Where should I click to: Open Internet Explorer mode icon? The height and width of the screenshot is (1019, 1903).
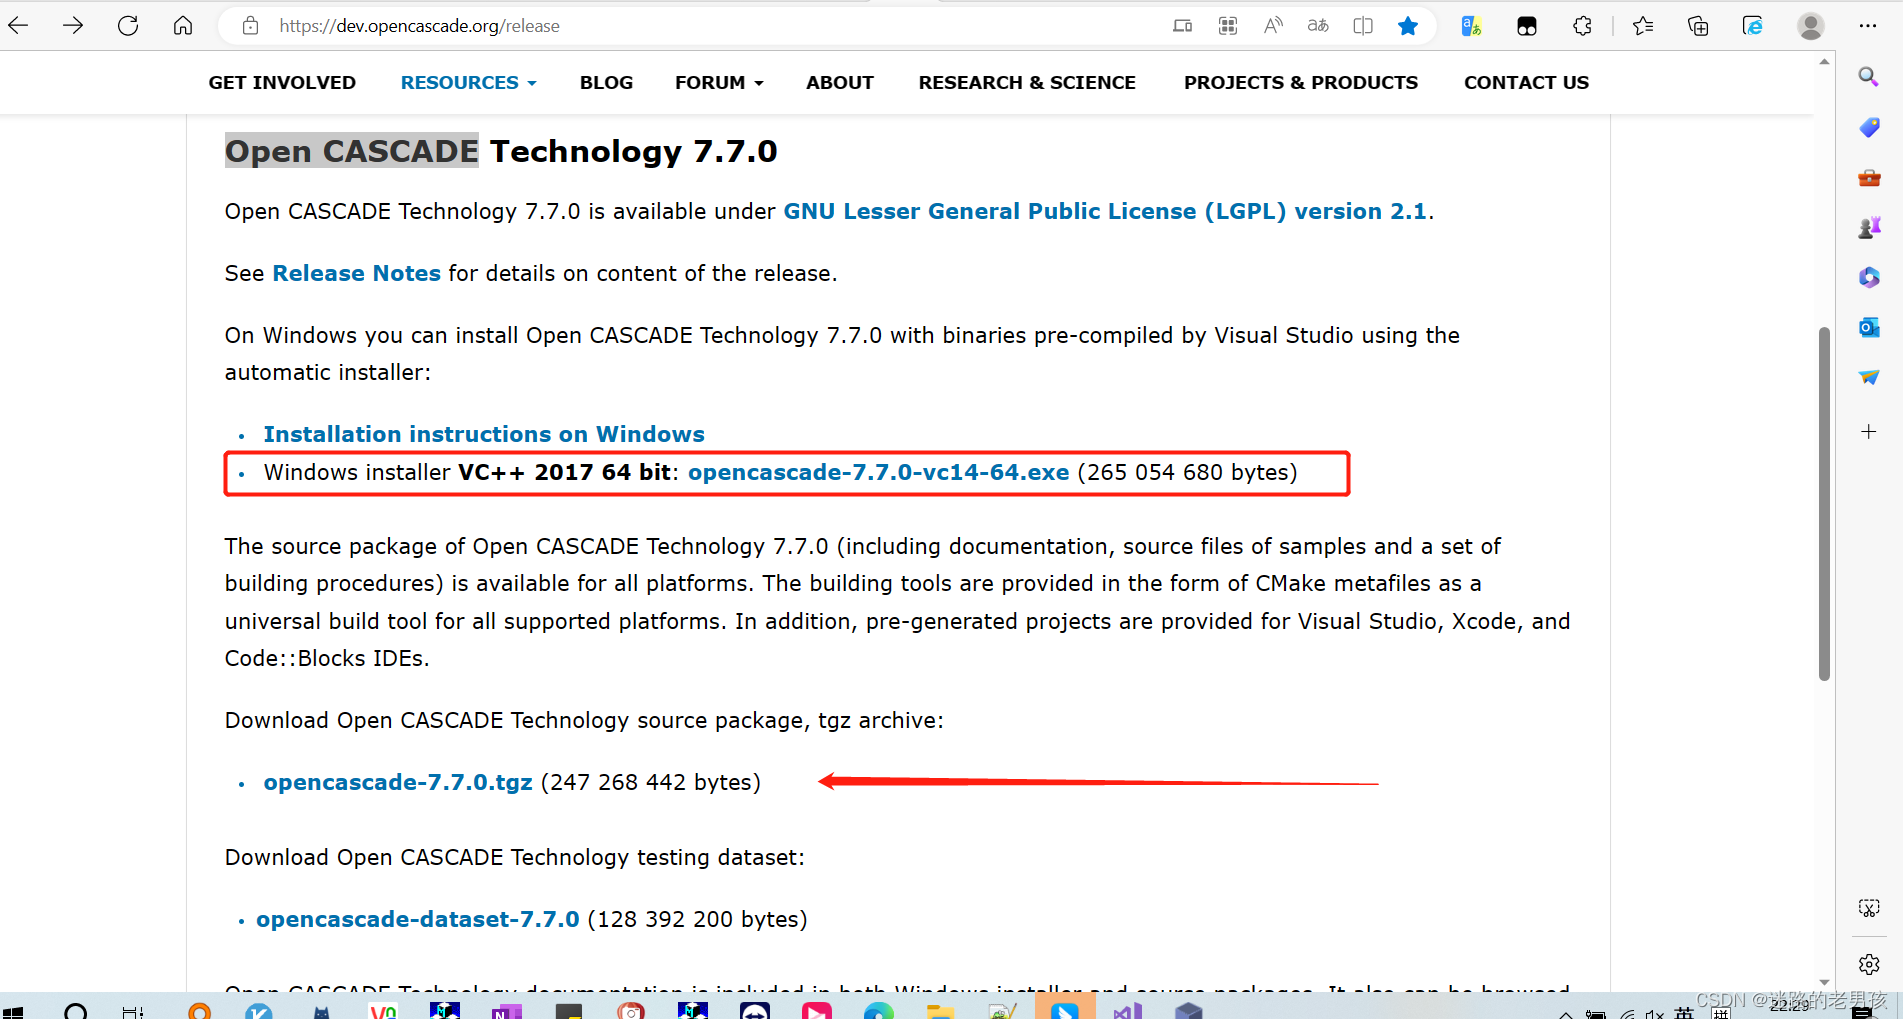click(x=1753, y=26)
